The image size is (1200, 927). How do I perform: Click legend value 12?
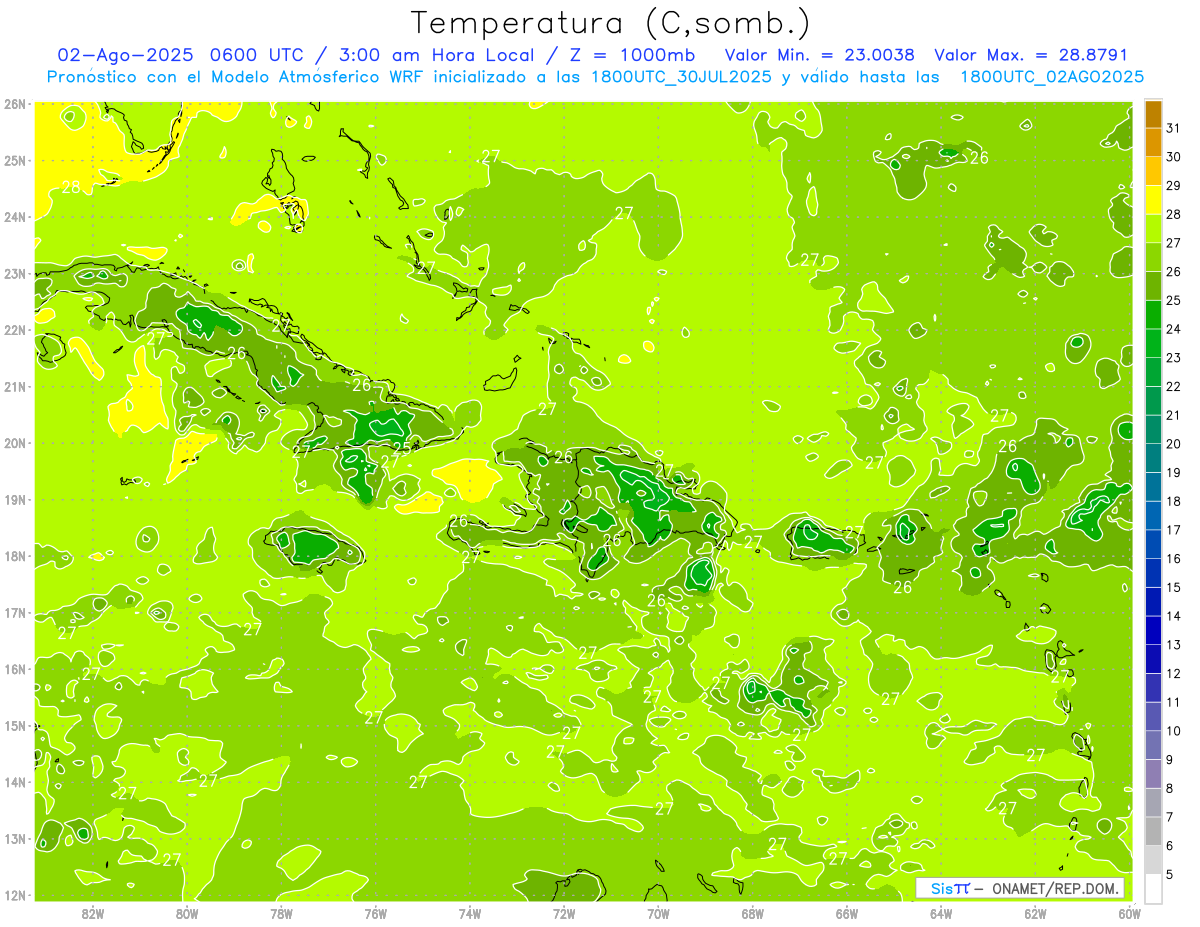pyautogui.click(x=1173, y=673)
